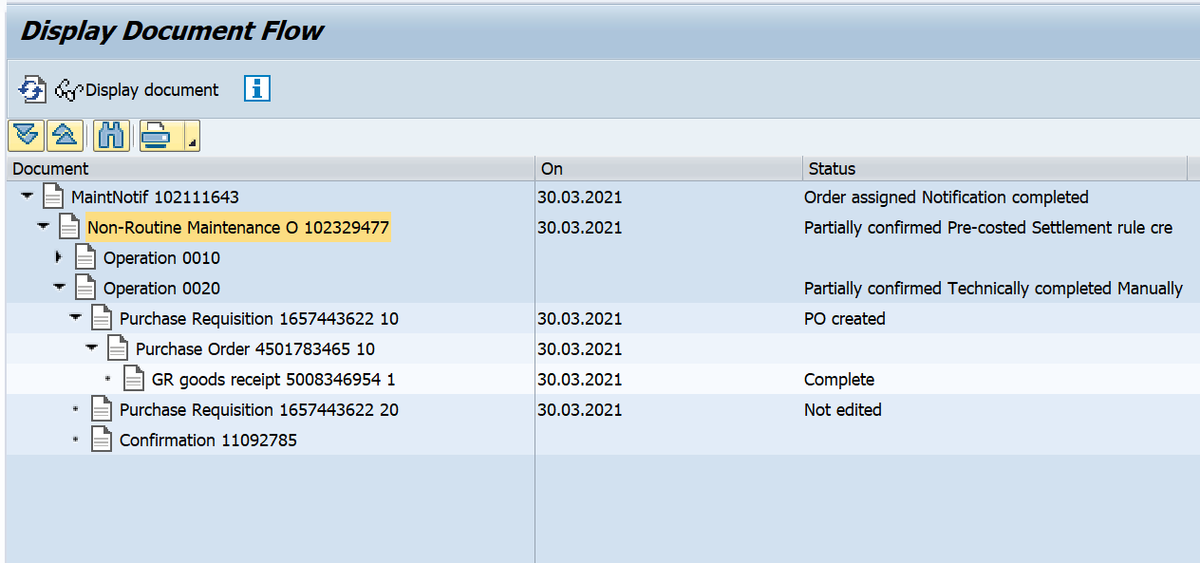Click document icon beside Operation 0020
This screenshot has width=1200, height=563.
(x=87, y=288)
